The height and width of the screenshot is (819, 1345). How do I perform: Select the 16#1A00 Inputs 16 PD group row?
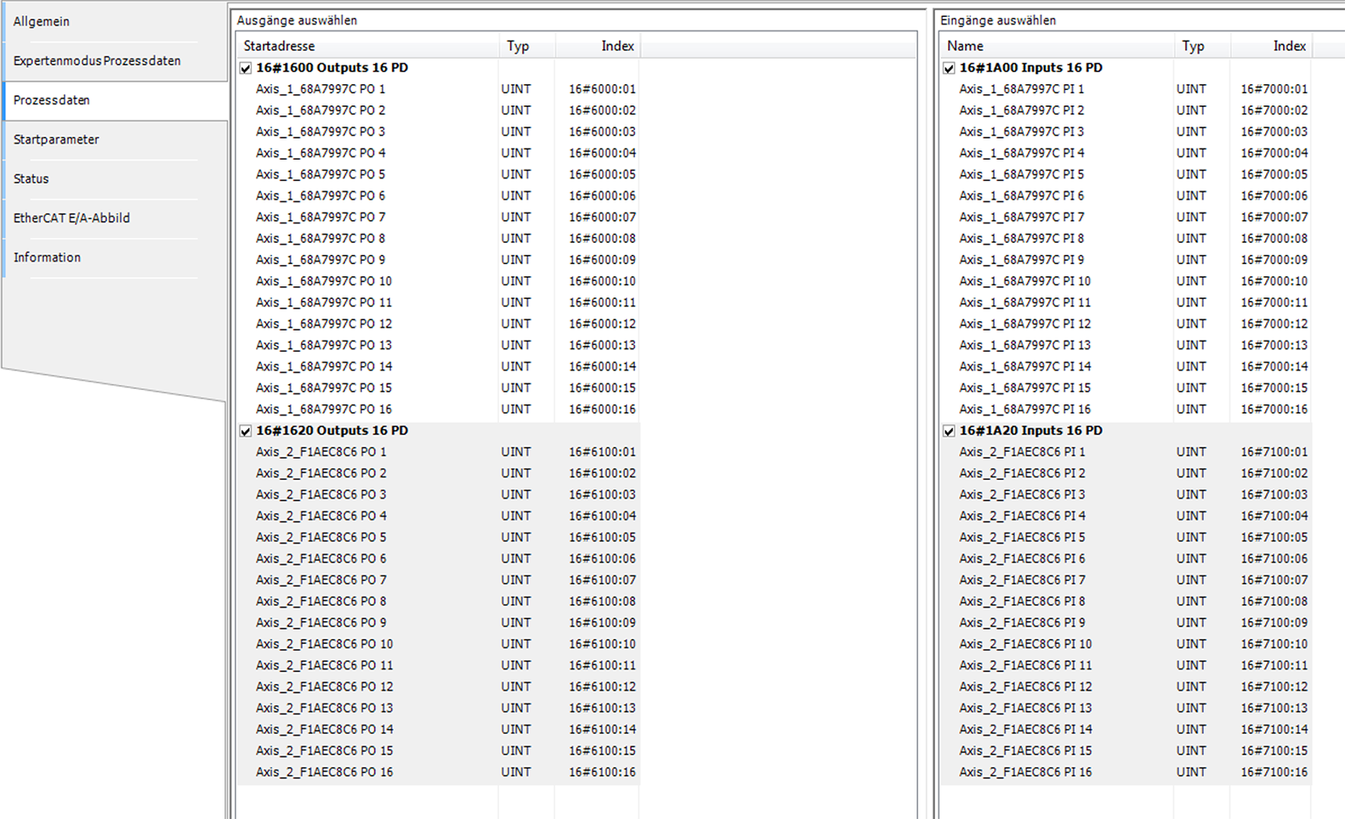[x=1030, y=68]
